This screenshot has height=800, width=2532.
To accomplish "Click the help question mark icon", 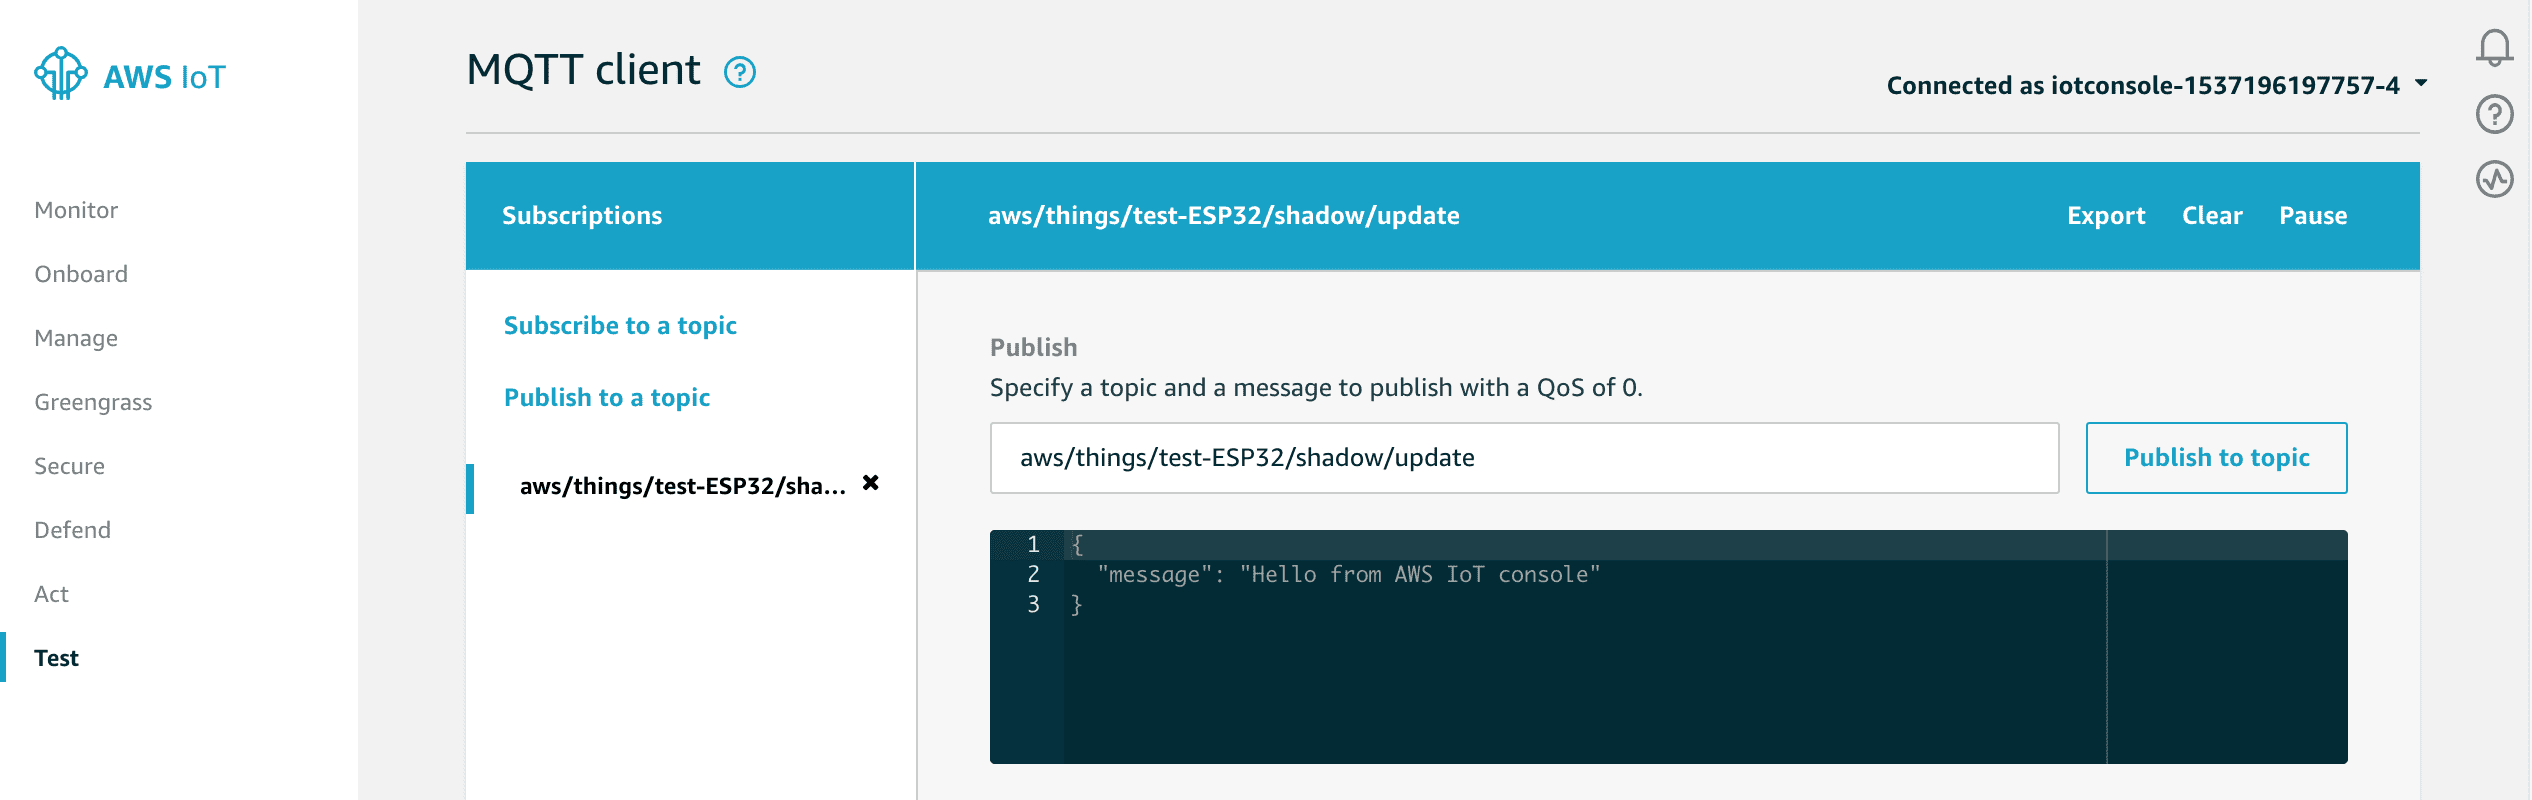I will tap(2494, 114).
